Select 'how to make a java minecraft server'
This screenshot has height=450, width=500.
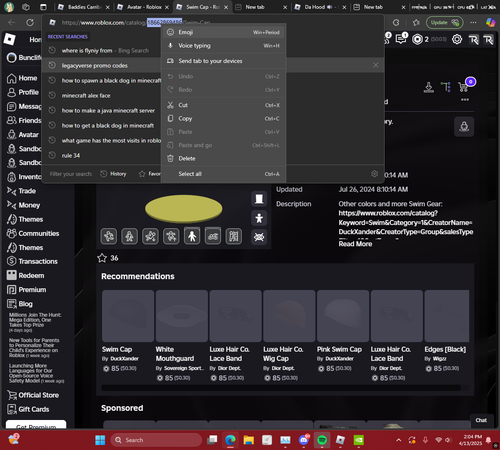[108, 111]
